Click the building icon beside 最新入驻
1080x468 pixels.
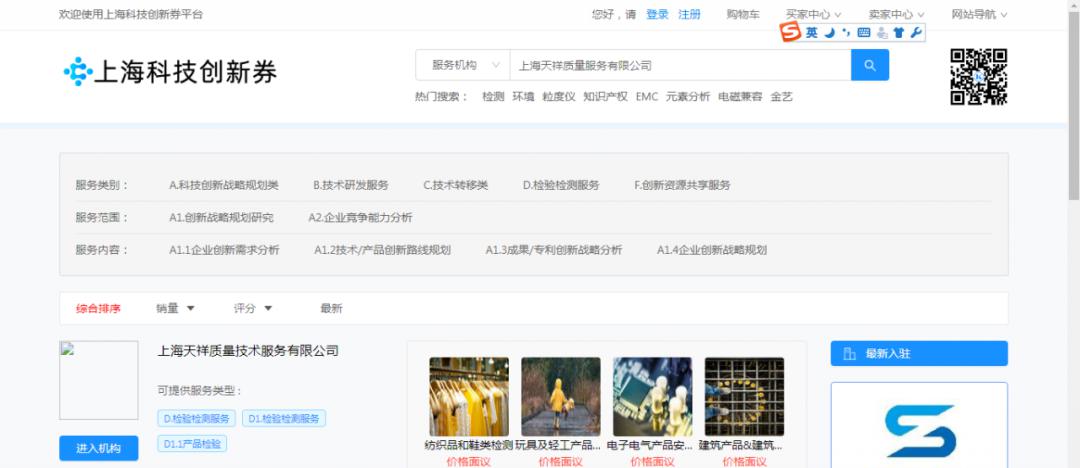[849, 354]
